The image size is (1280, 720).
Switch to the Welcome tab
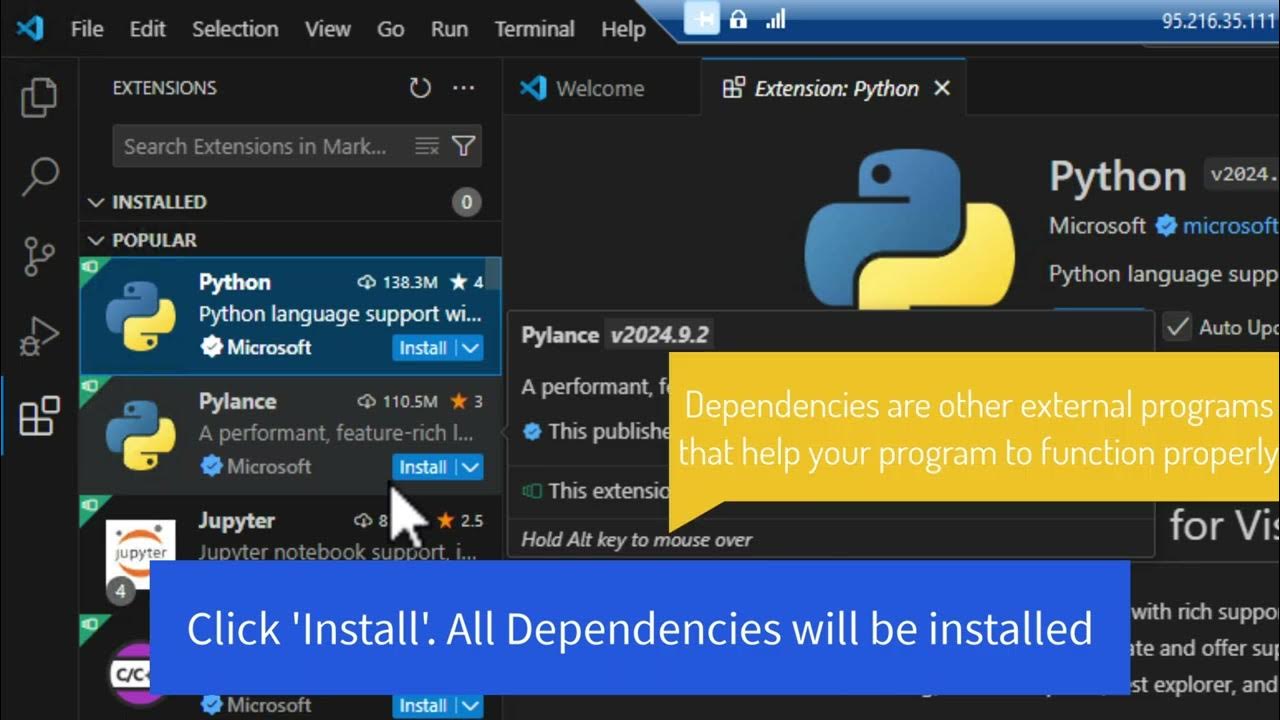point(601,88)
